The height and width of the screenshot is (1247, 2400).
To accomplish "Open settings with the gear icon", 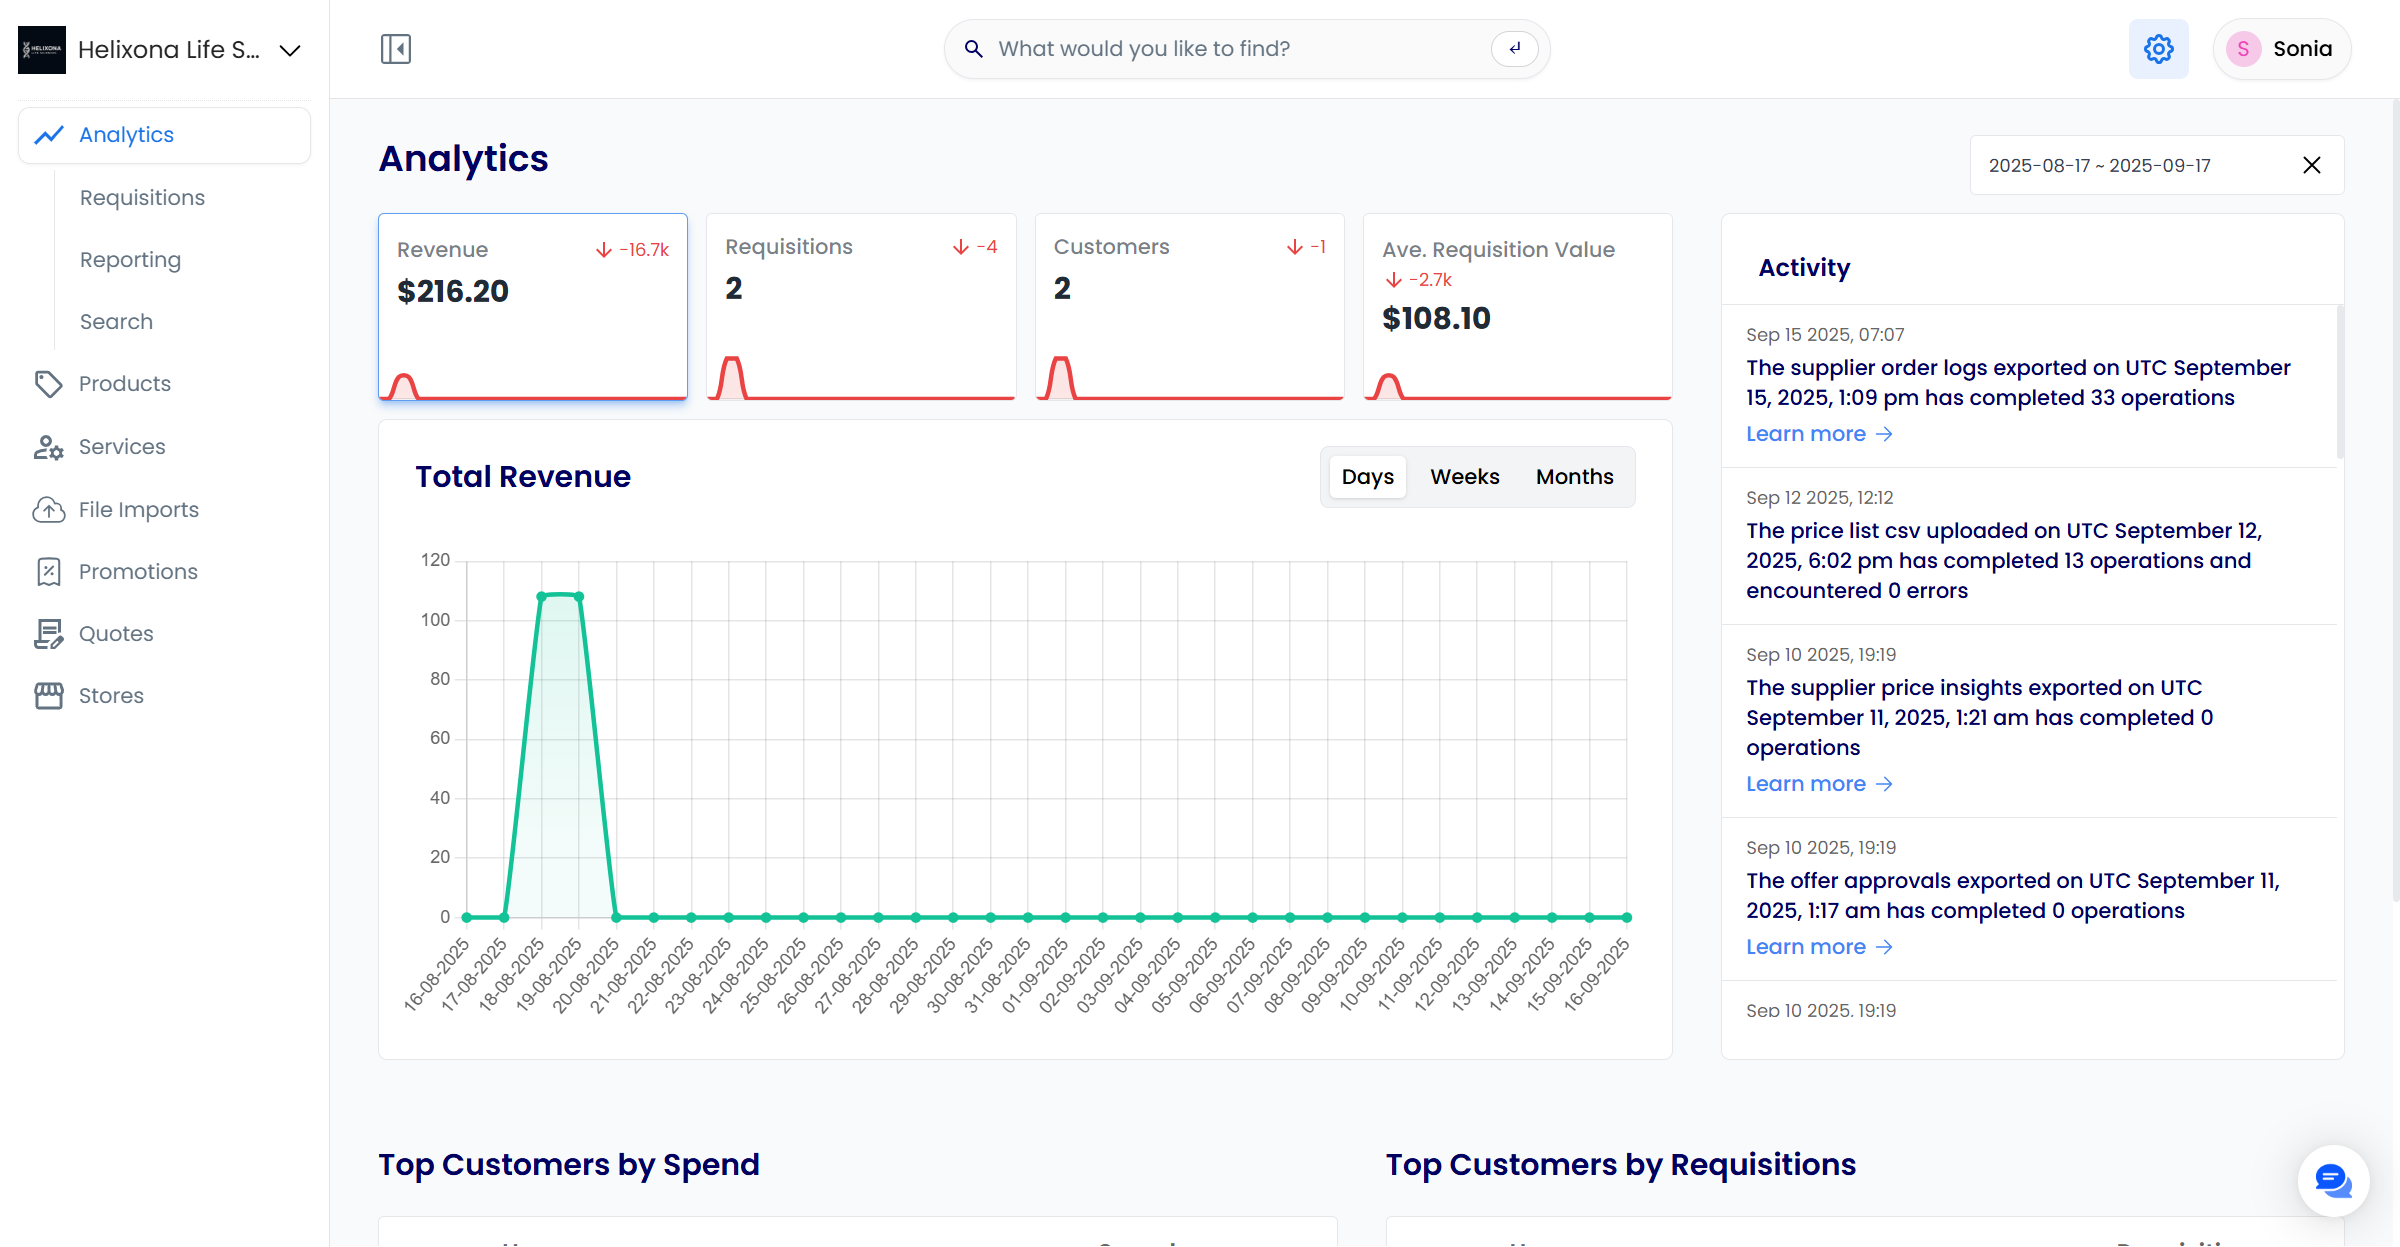I will (x=2158, y=49).
